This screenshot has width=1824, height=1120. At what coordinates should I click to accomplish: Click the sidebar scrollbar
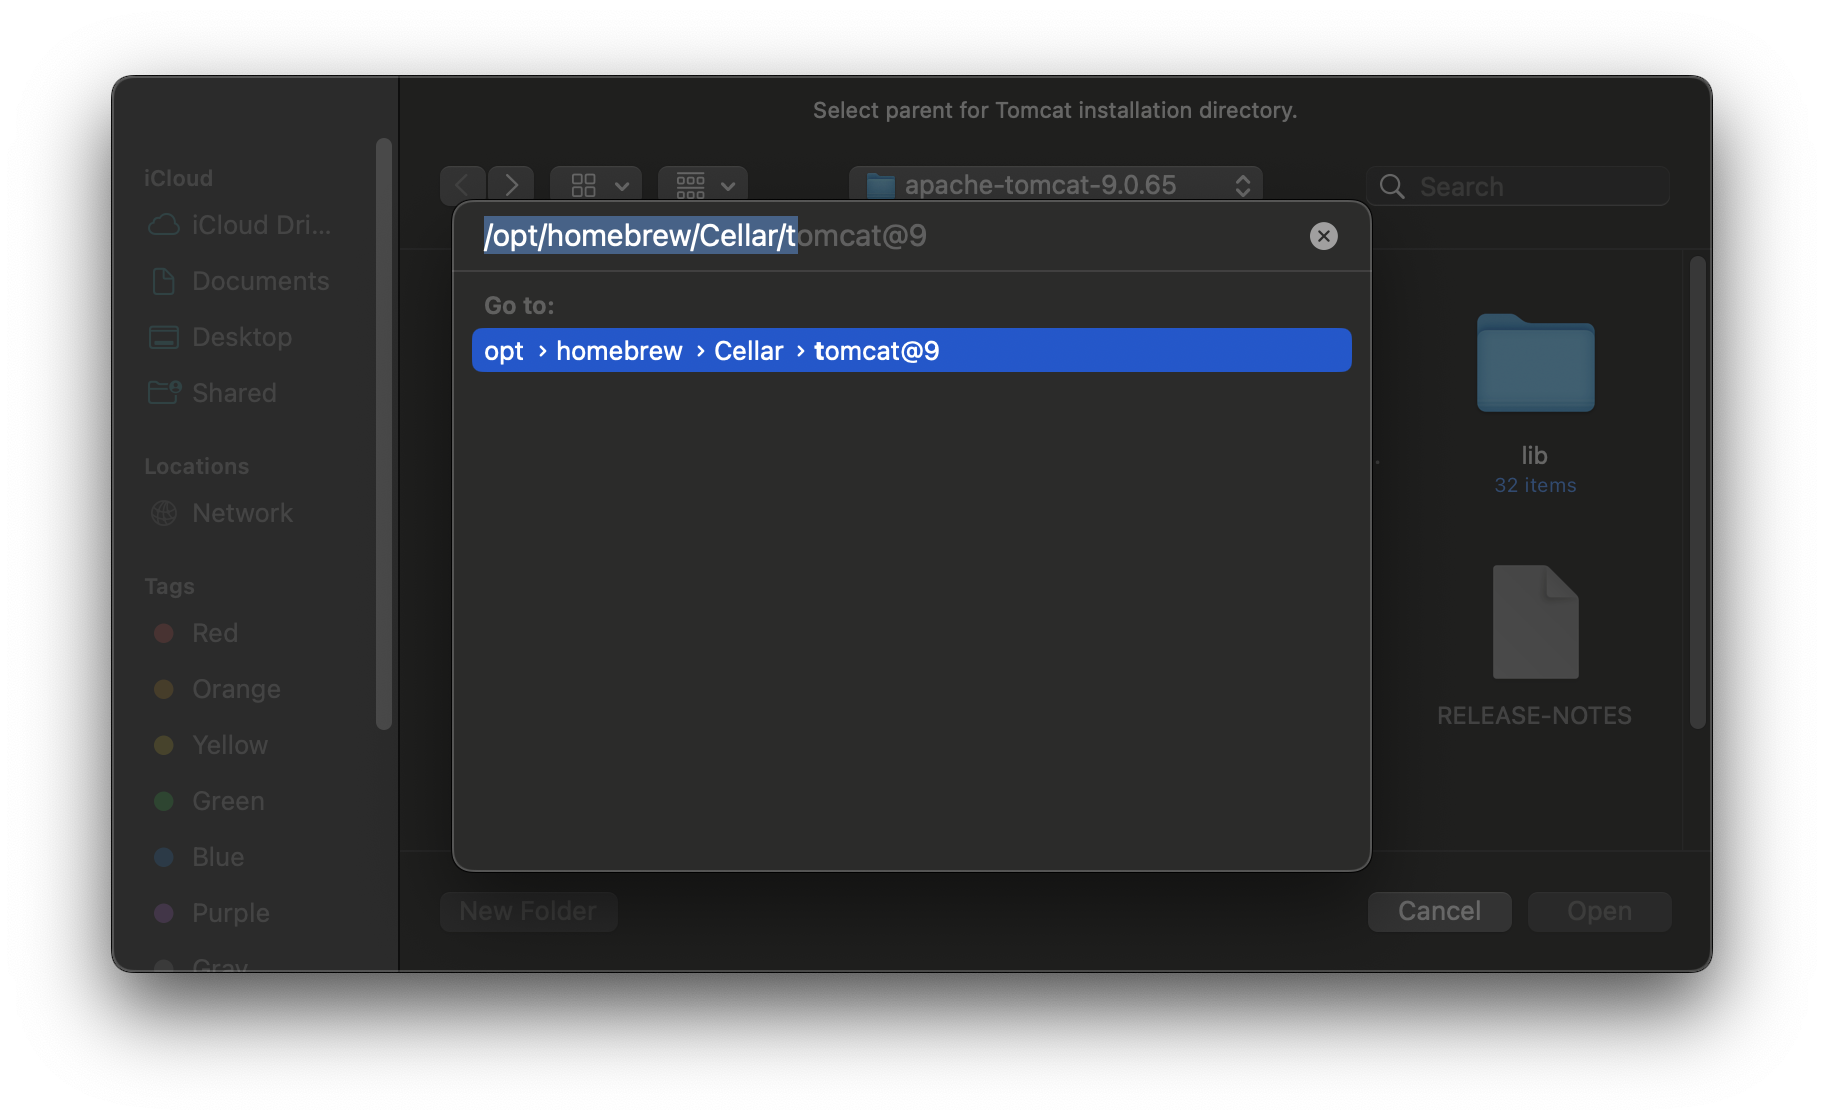[x=383, y=433]
